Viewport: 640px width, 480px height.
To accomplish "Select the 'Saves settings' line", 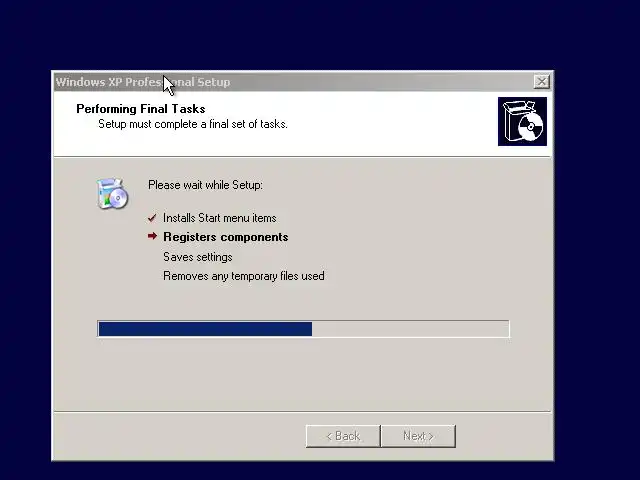I will (198, 257).
